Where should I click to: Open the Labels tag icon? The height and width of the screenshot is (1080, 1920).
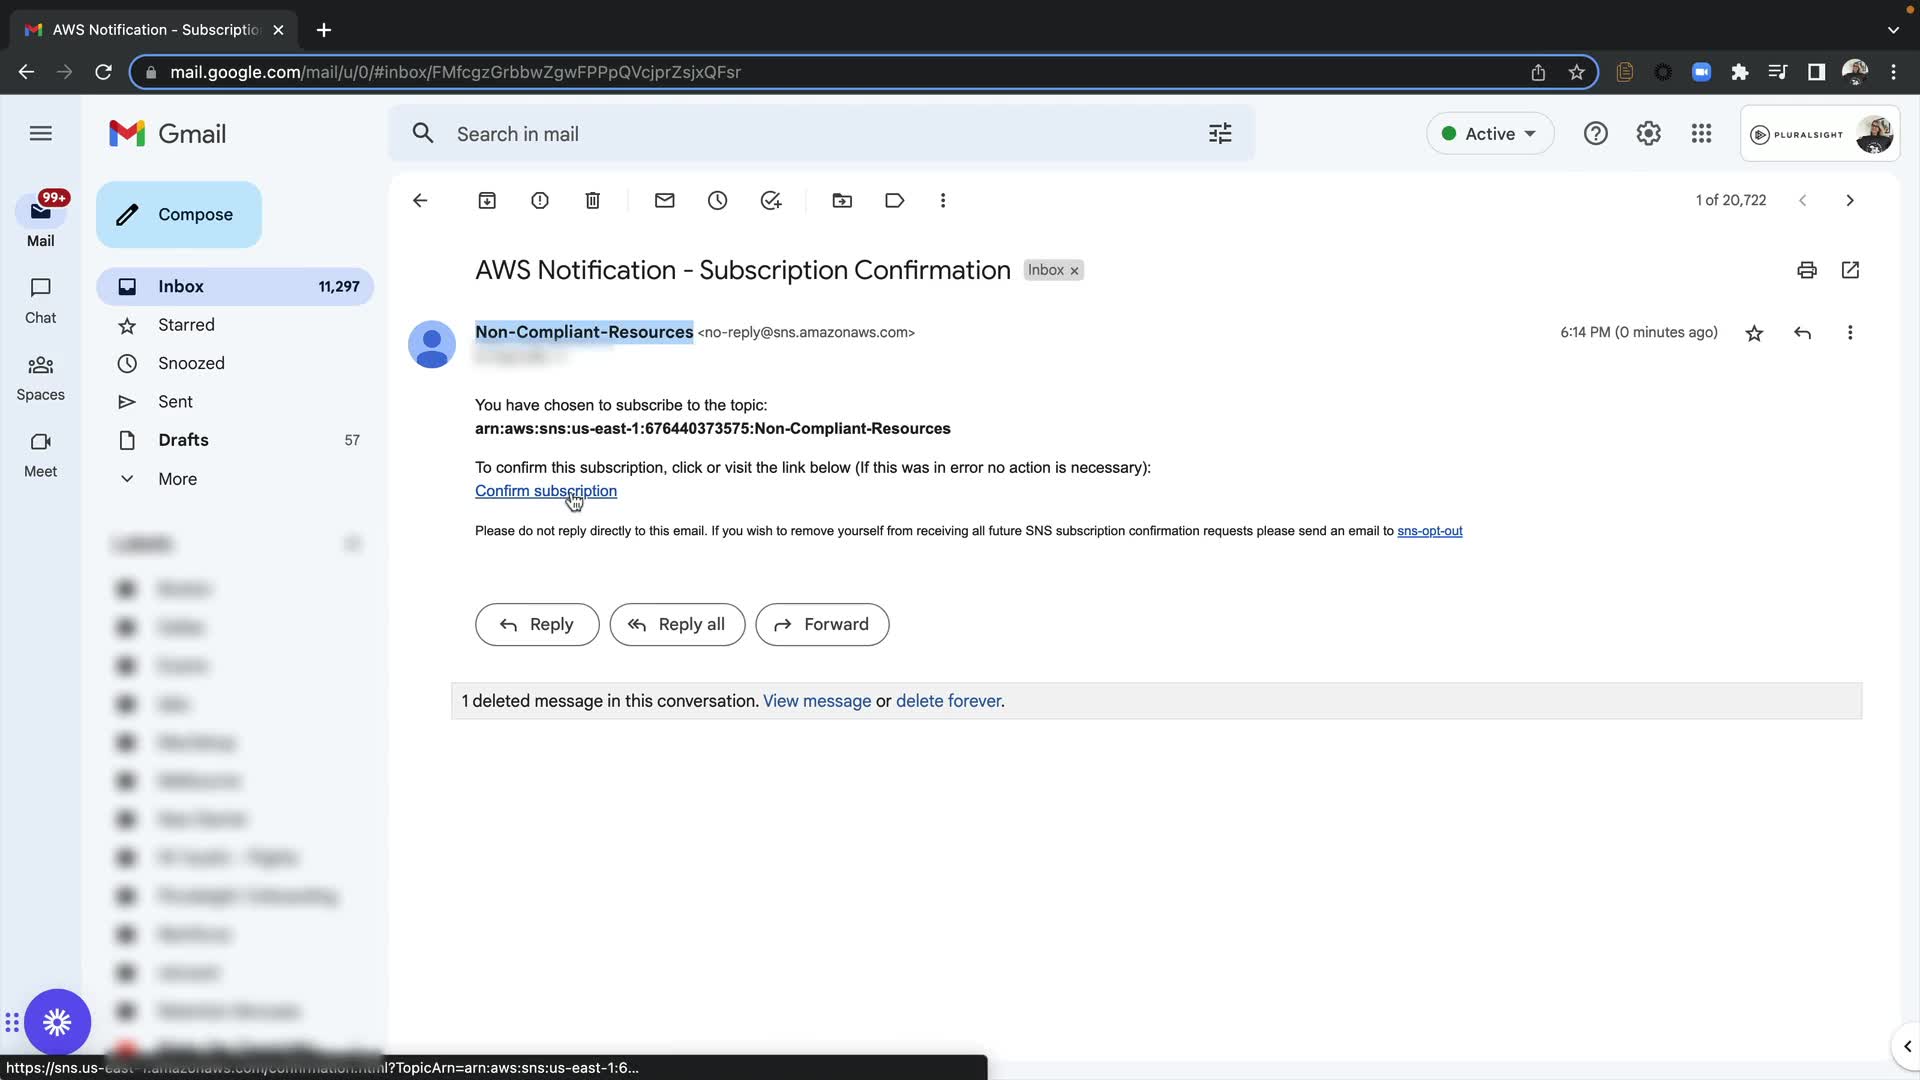[x=895, y=201]
